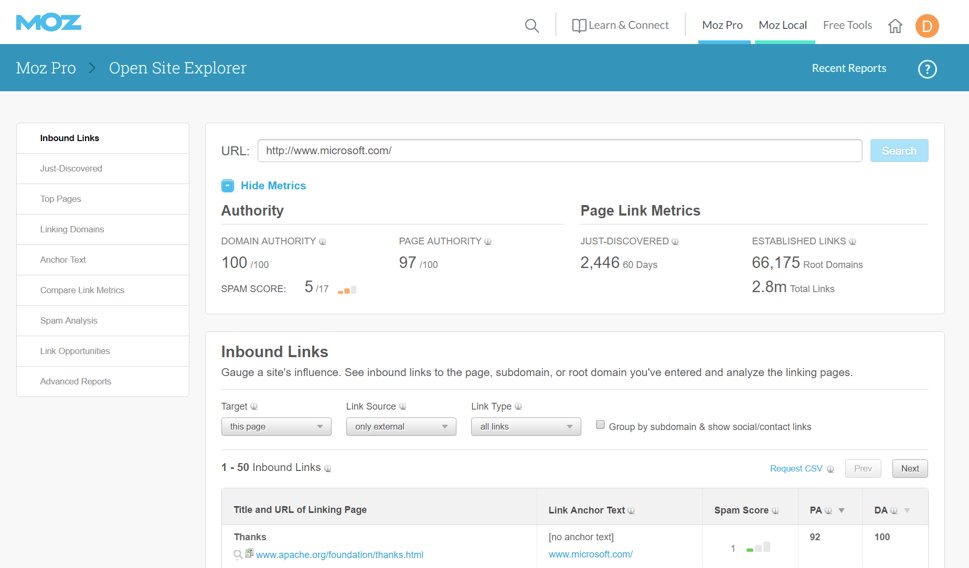Click spam score bar in Thanks row
969x568 pixels.
pos(758,547)
